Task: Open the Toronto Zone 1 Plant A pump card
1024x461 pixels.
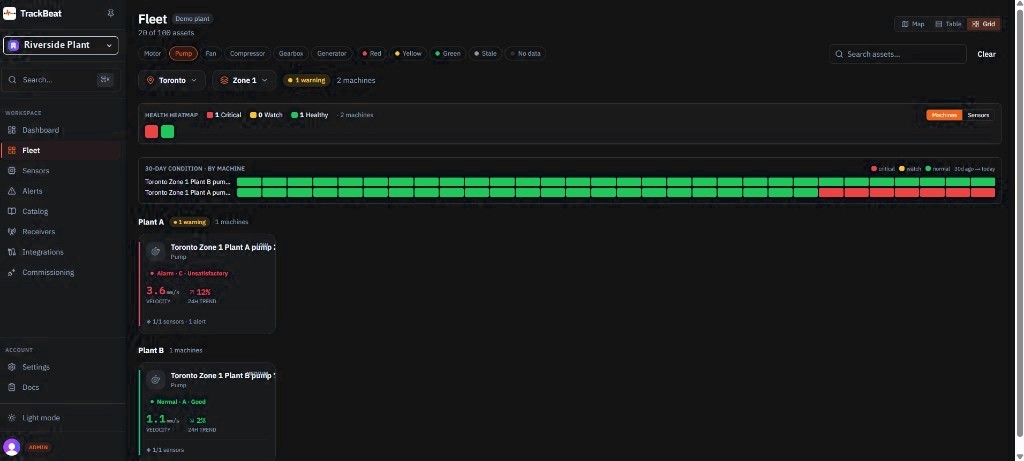Action: (x=207, y=284)
